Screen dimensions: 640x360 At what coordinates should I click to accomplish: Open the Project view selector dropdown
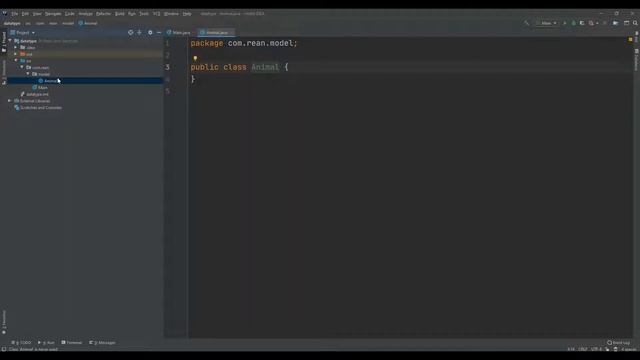[x=23, y=33]
